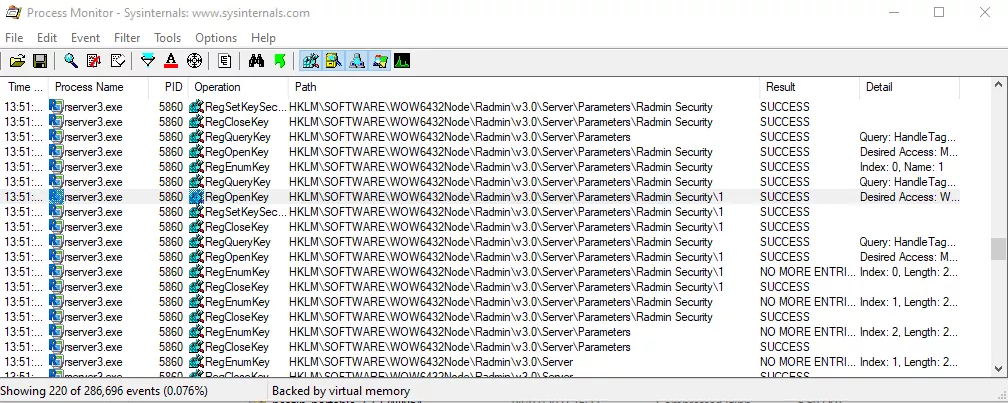Select the 'Index: 0, Length: 2...' detail cell

pos(909,272)
